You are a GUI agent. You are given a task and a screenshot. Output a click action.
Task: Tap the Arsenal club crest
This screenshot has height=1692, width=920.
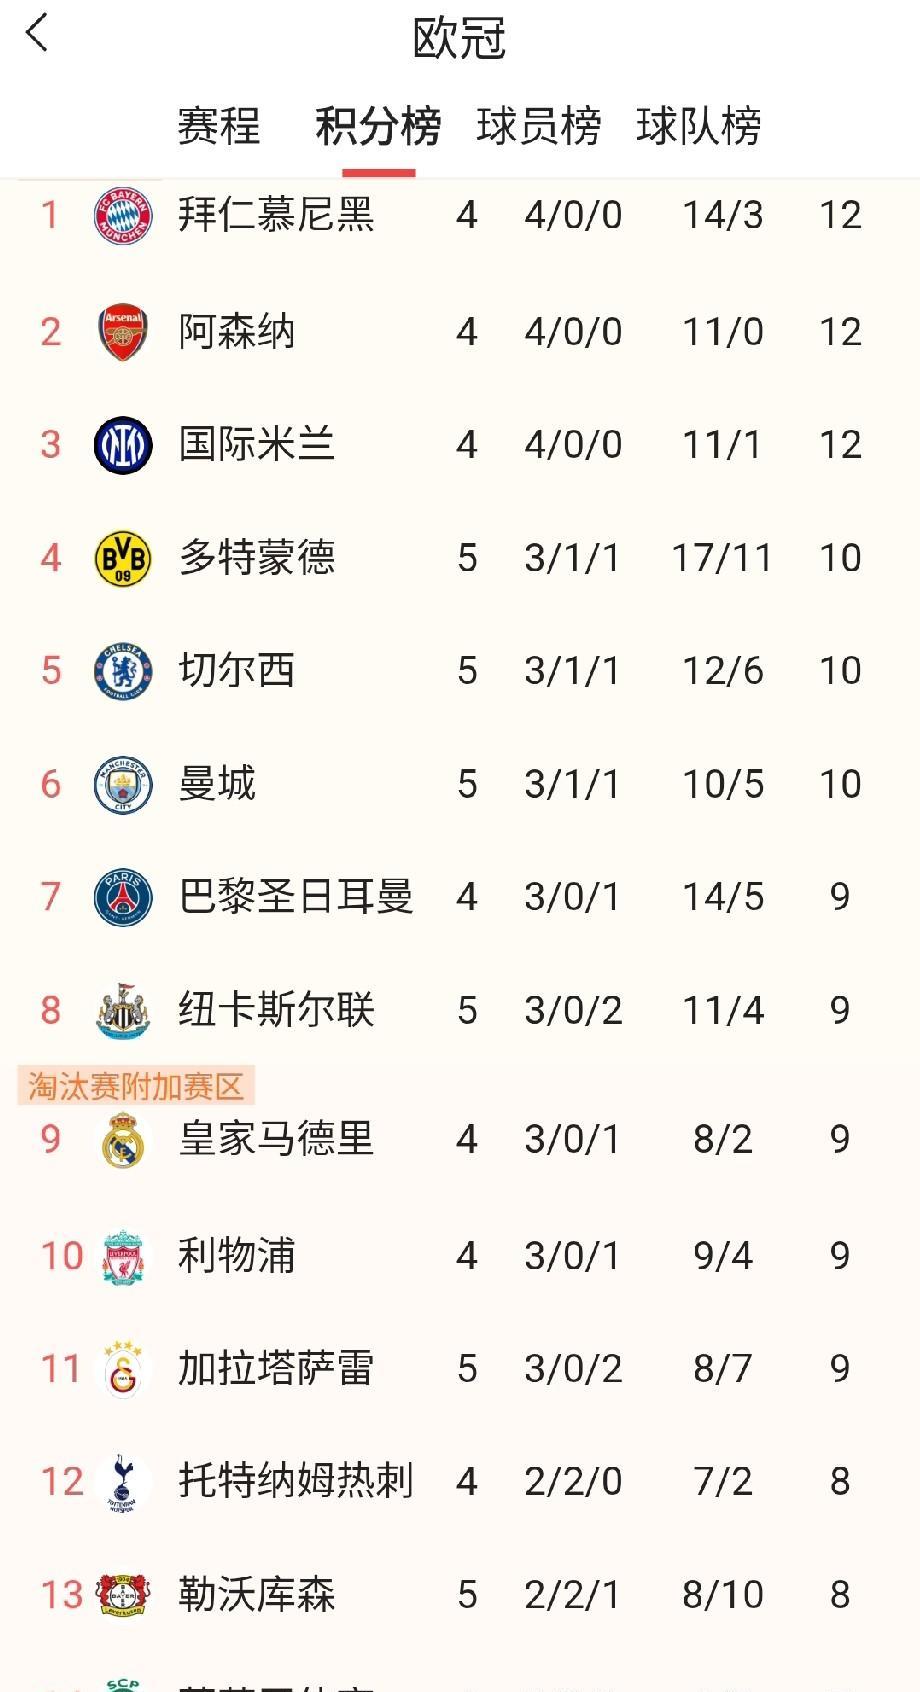tap(123, 332)
